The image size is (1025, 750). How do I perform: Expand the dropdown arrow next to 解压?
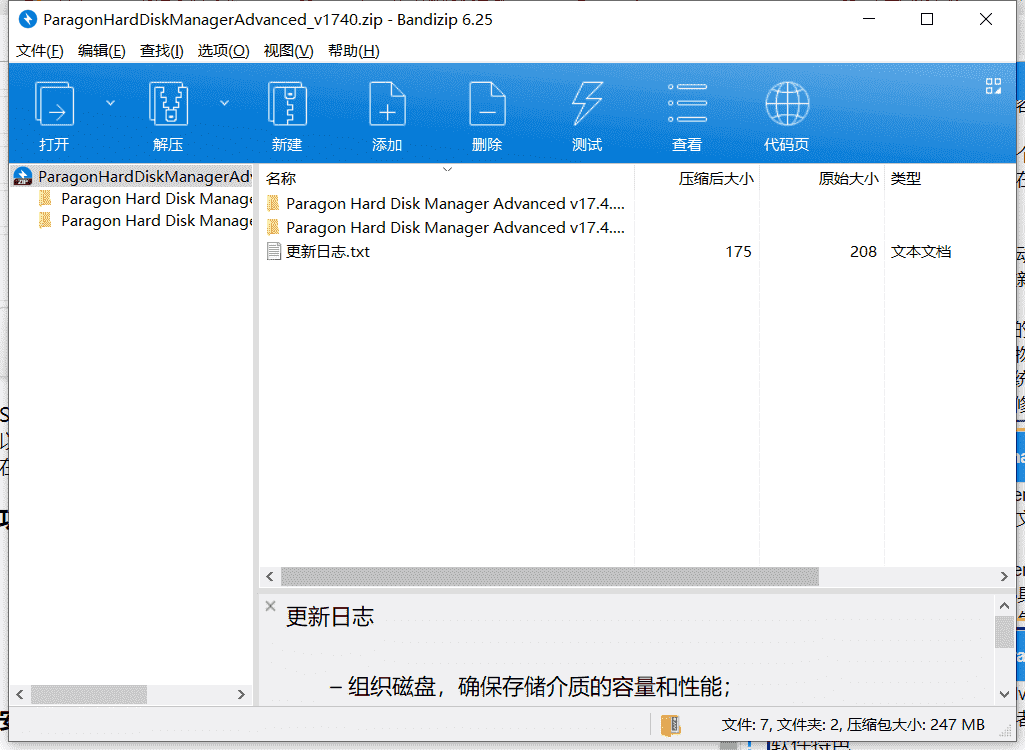point(224,103)
